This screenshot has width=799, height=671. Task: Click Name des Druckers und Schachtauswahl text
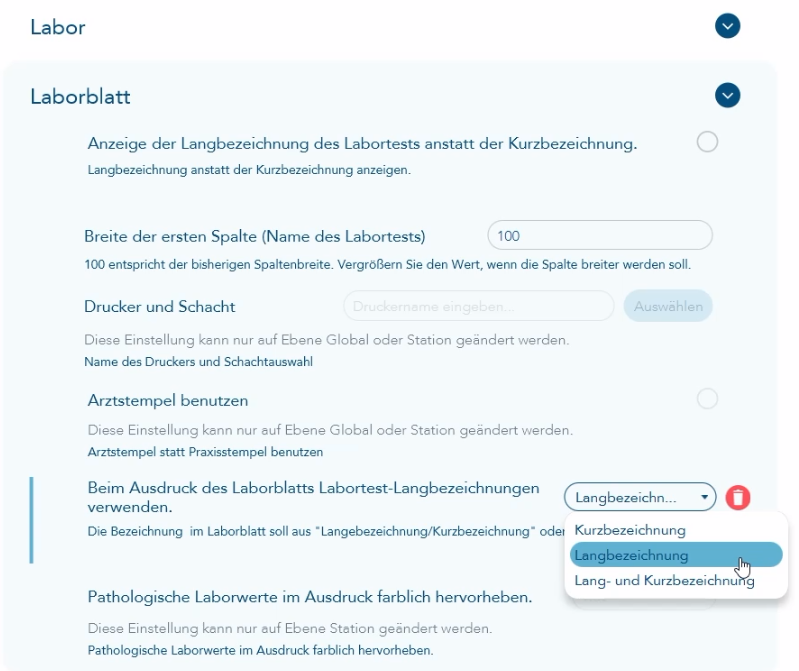198,362
